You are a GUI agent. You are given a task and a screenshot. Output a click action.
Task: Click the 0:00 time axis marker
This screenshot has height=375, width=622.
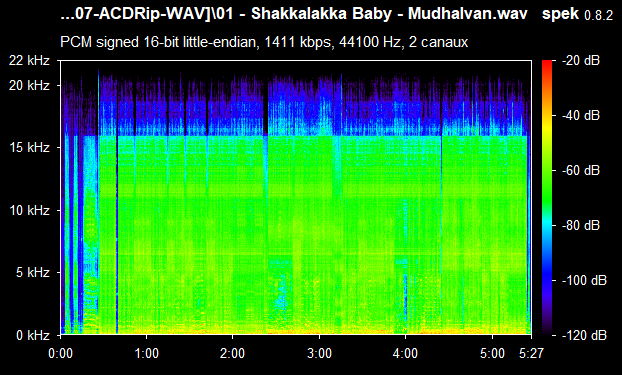pos(60,353)
